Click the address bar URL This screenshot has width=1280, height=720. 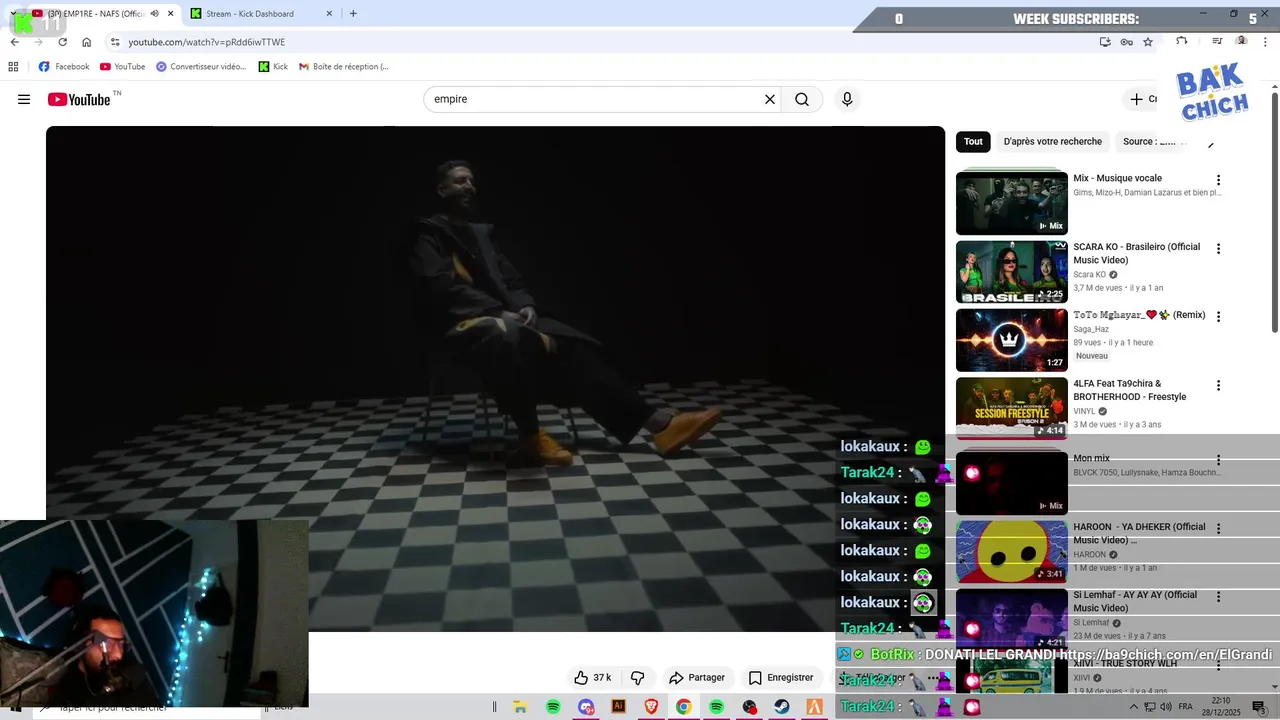pyautogui.click(x=206, y=42)
